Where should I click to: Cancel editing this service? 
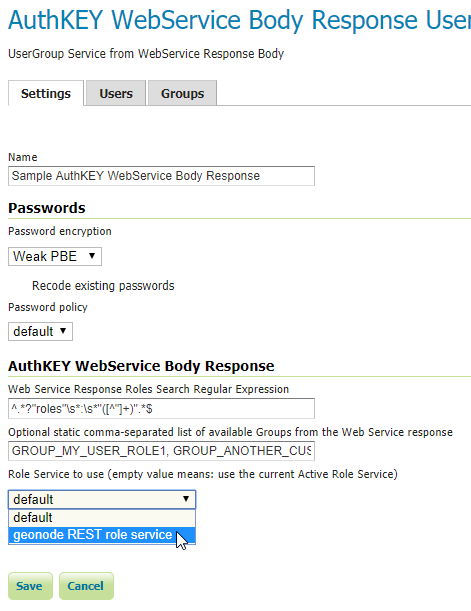click(86, 586)
